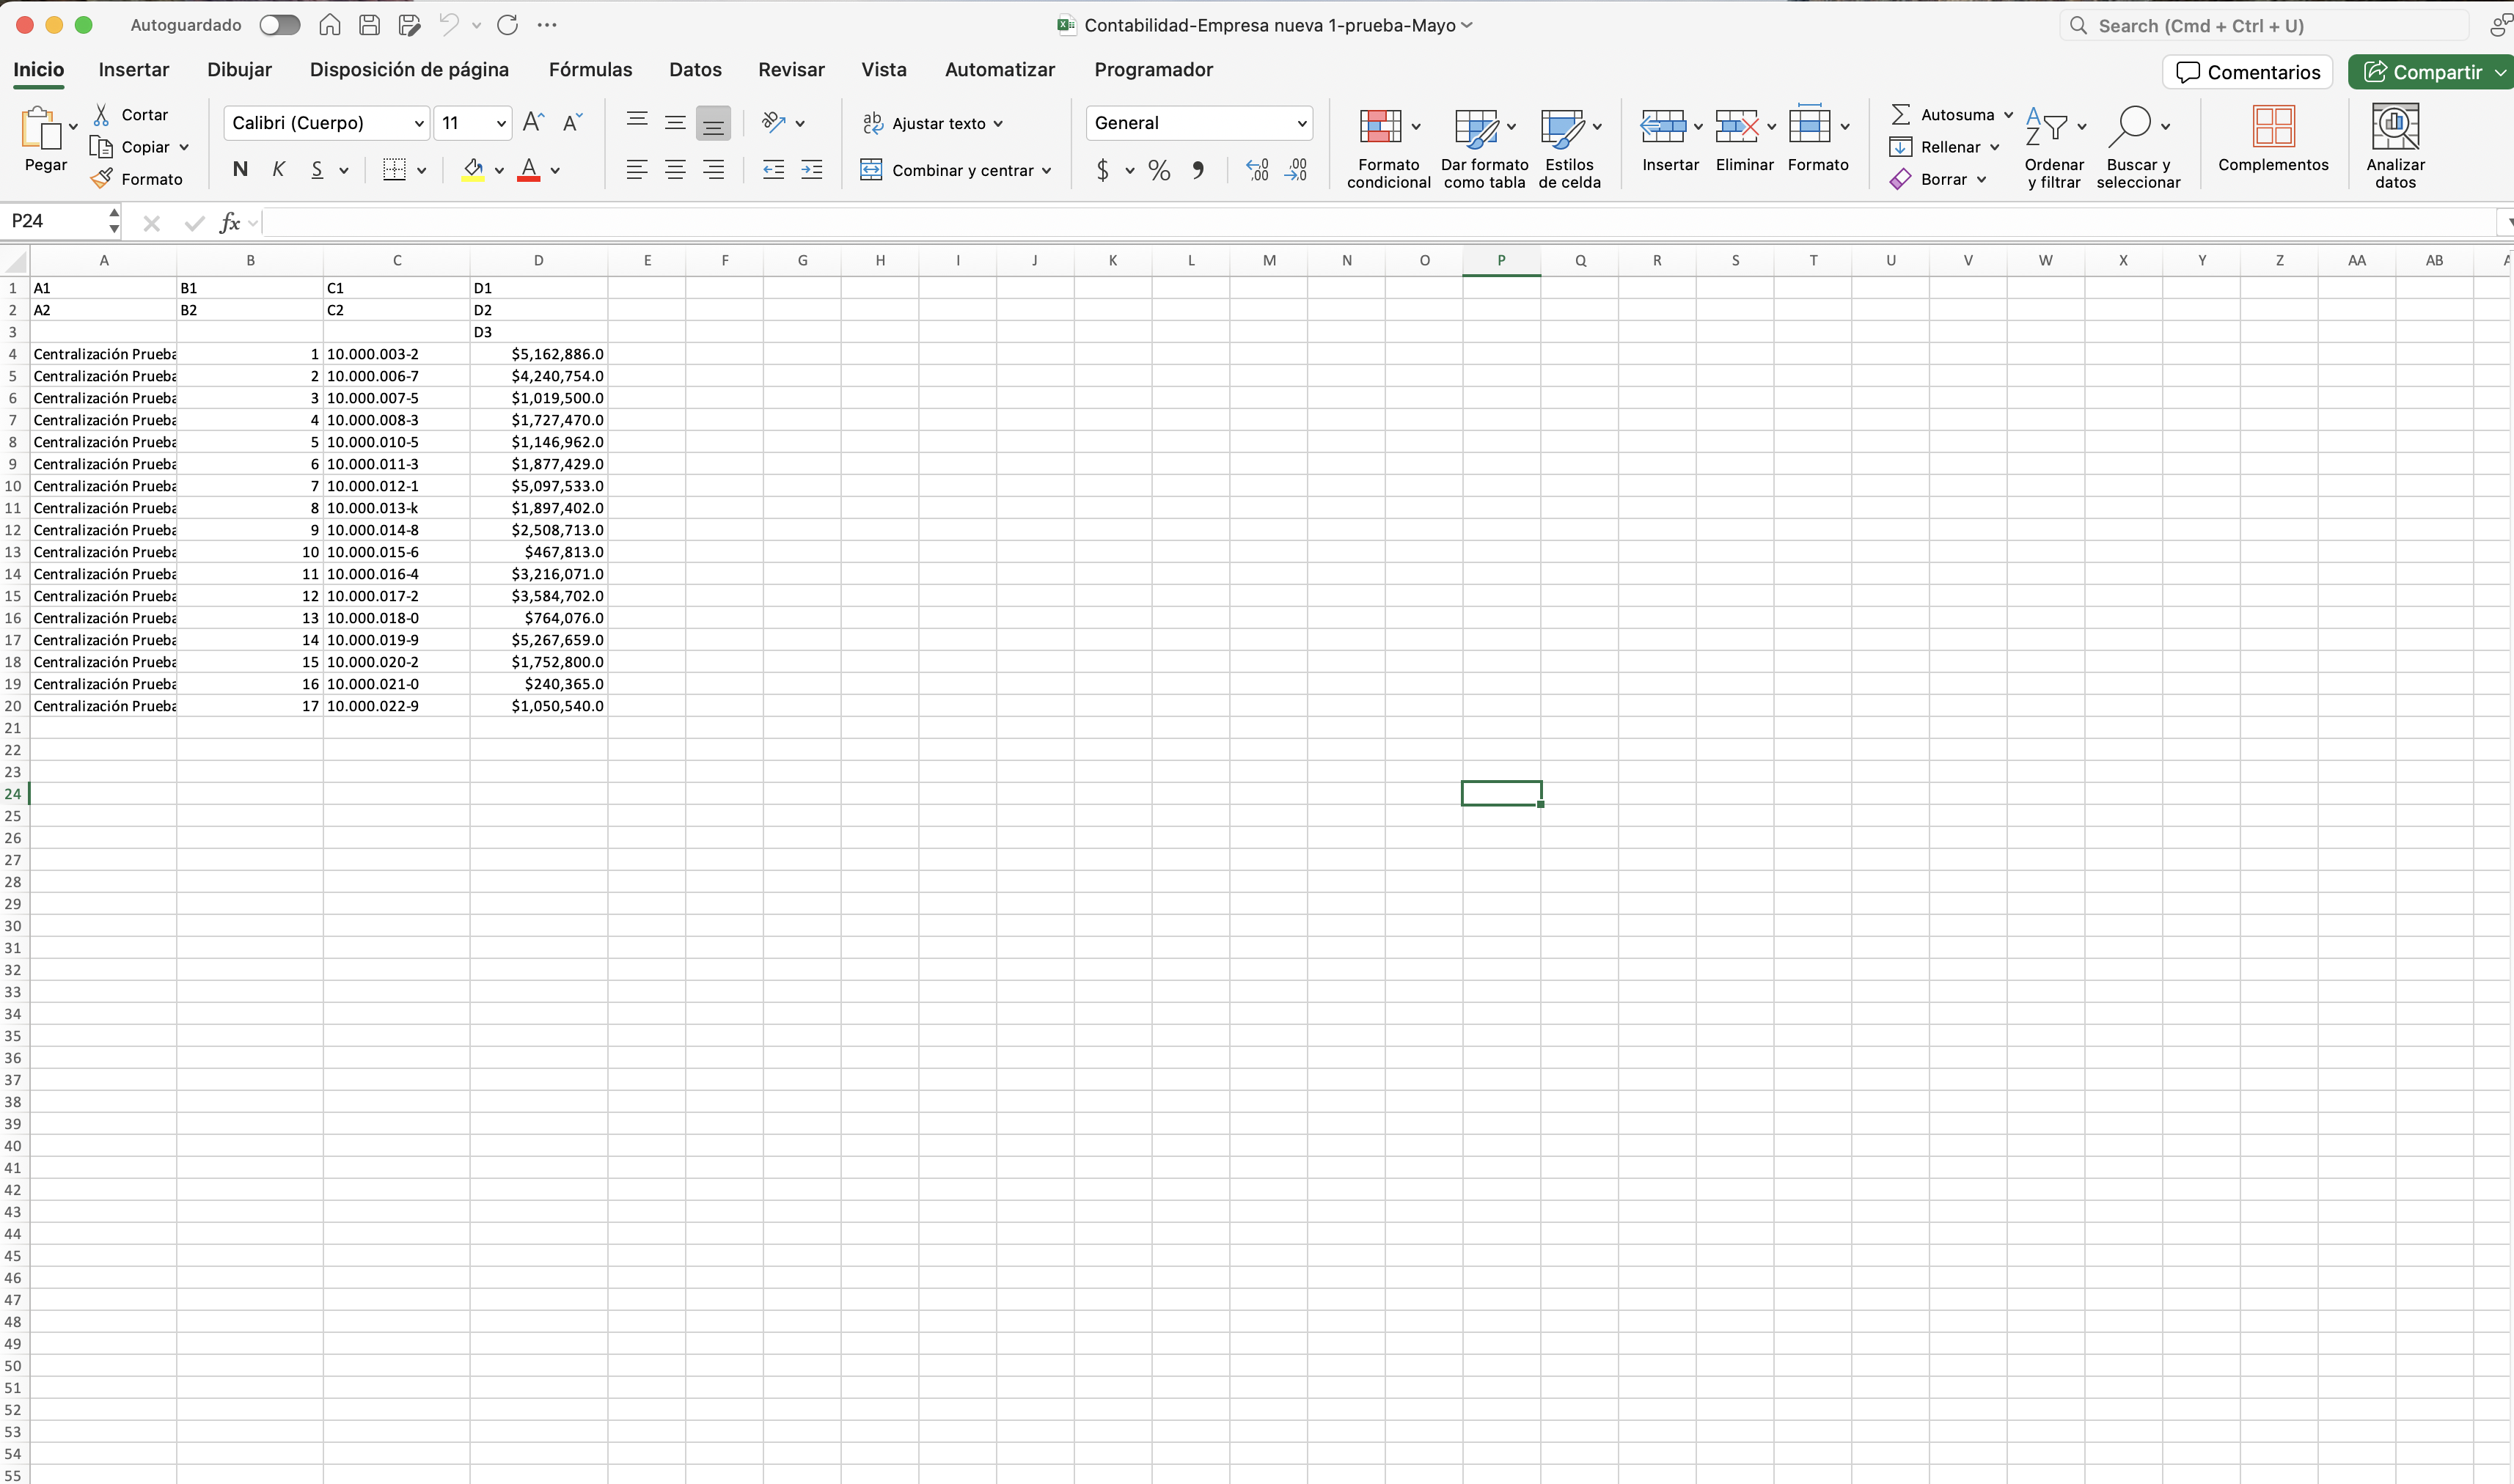
Task: Click the Comentarios button
Action: click(x=2247, y=72)
